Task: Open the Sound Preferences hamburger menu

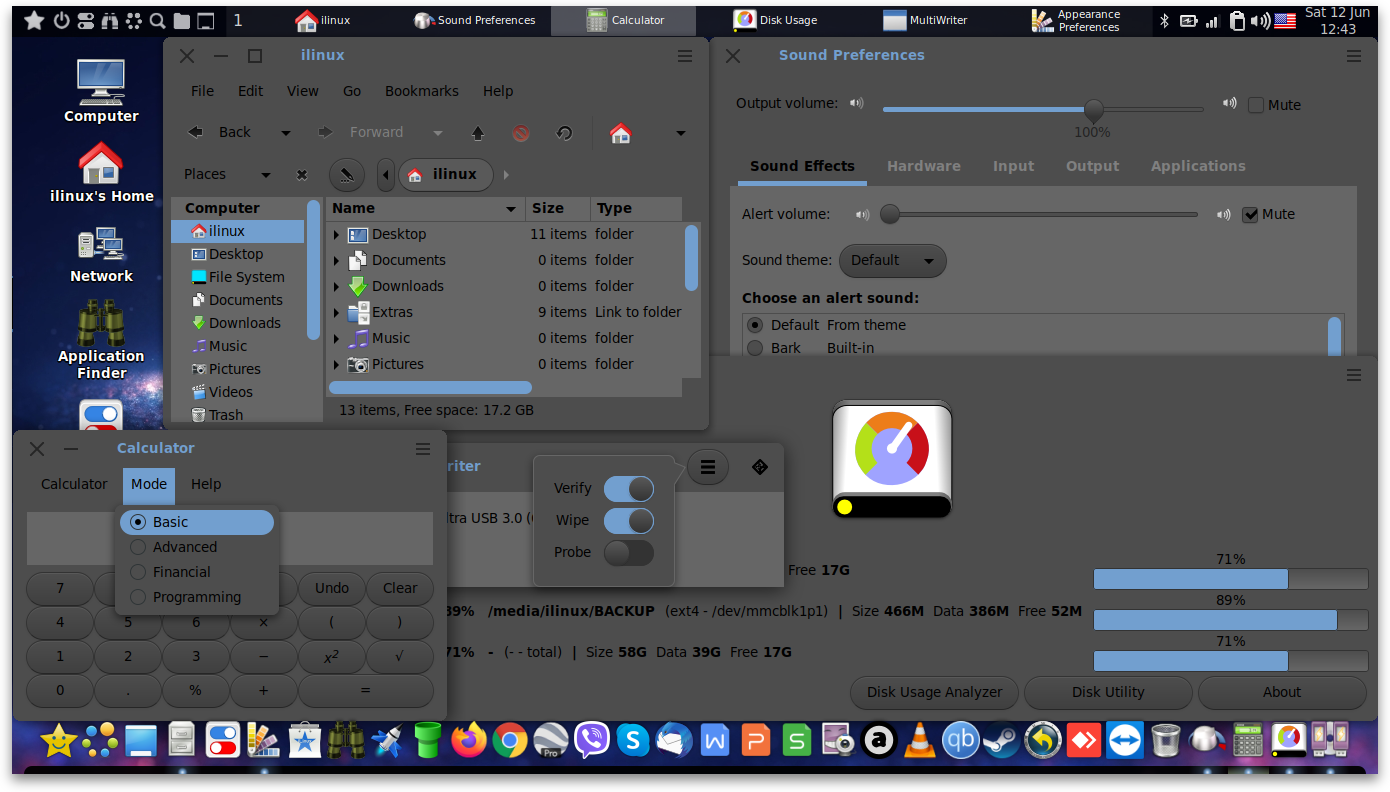Action: pyautogui.click(x=1354, y=56)
